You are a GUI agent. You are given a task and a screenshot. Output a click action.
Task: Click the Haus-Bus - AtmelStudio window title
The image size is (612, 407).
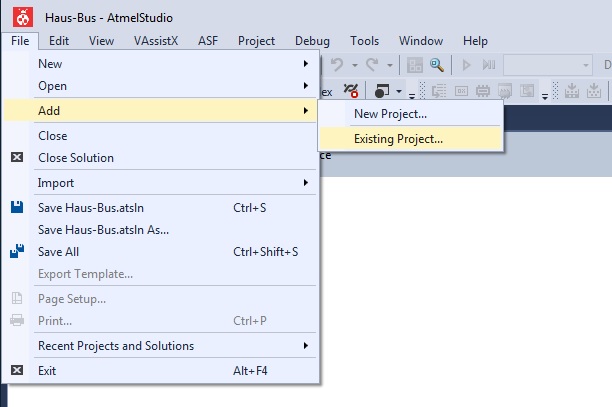[x=109, y=18]
